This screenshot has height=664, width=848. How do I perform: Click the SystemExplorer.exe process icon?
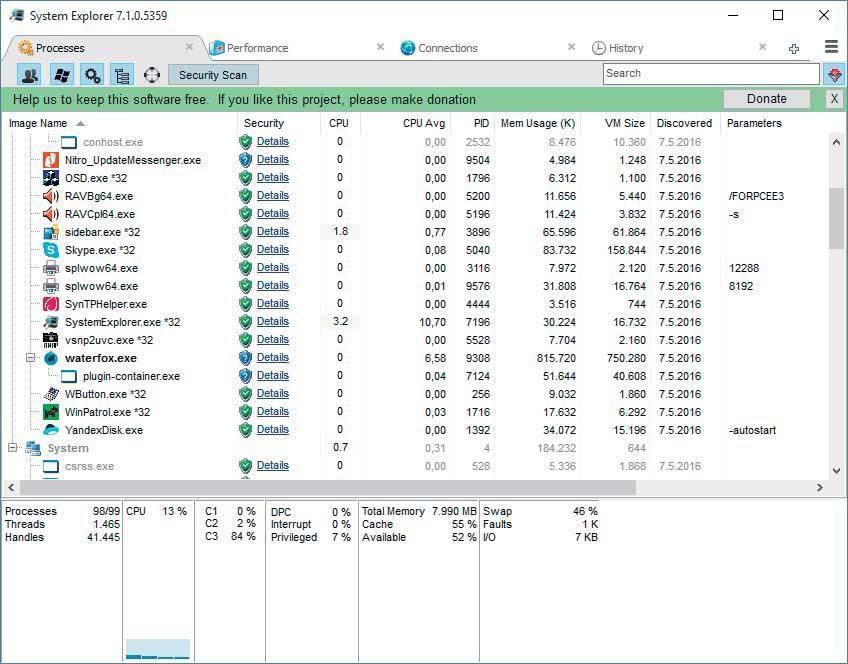(51, 322)
